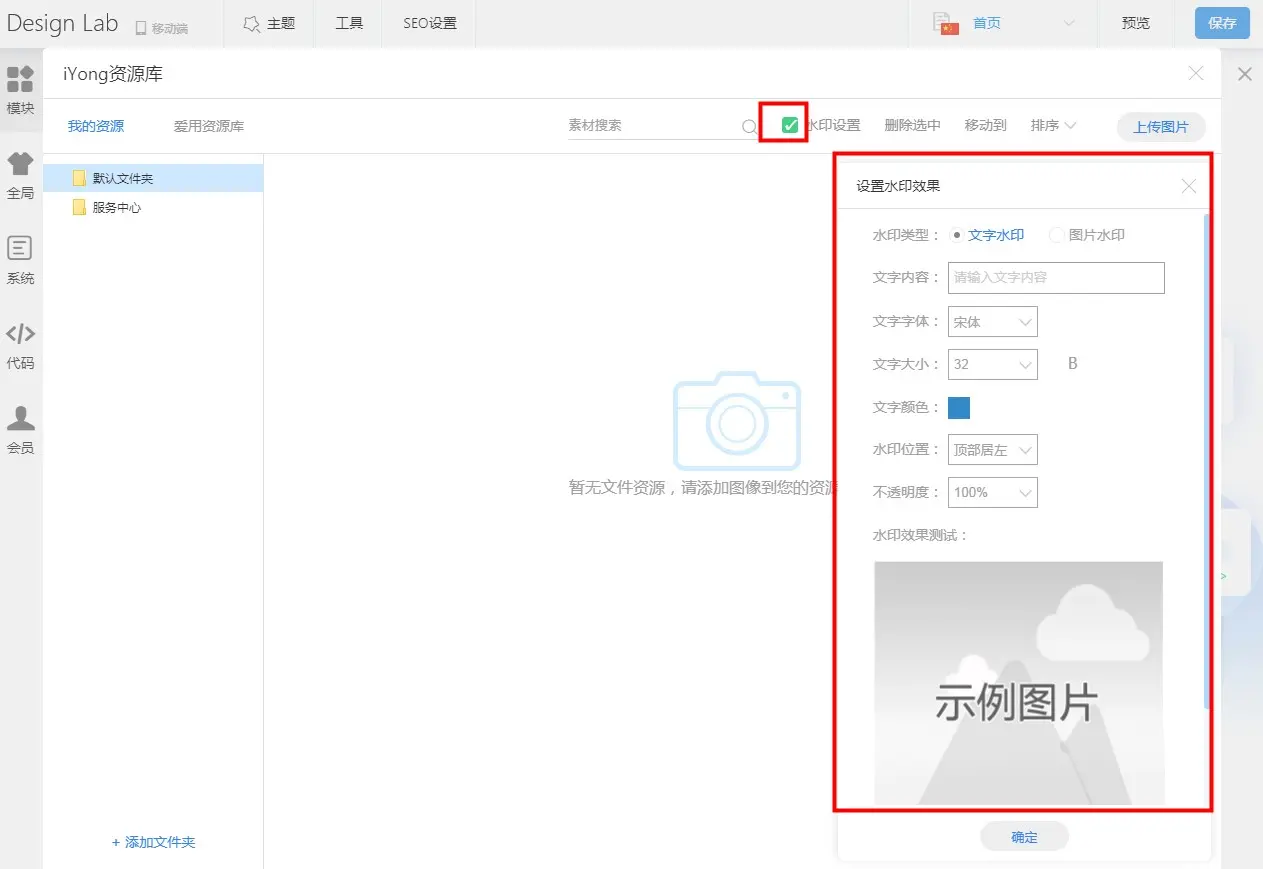Click the blue text color swatch
1263x869 pixels.
[959, 407]
